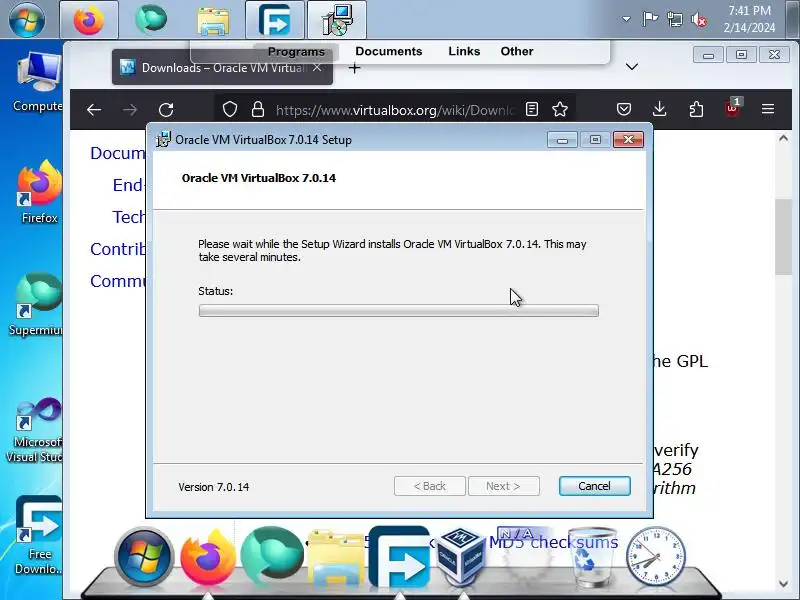Cancel the VirtualBox installation
The width and height of the screenshot is (800, 600).
point(594,486)
